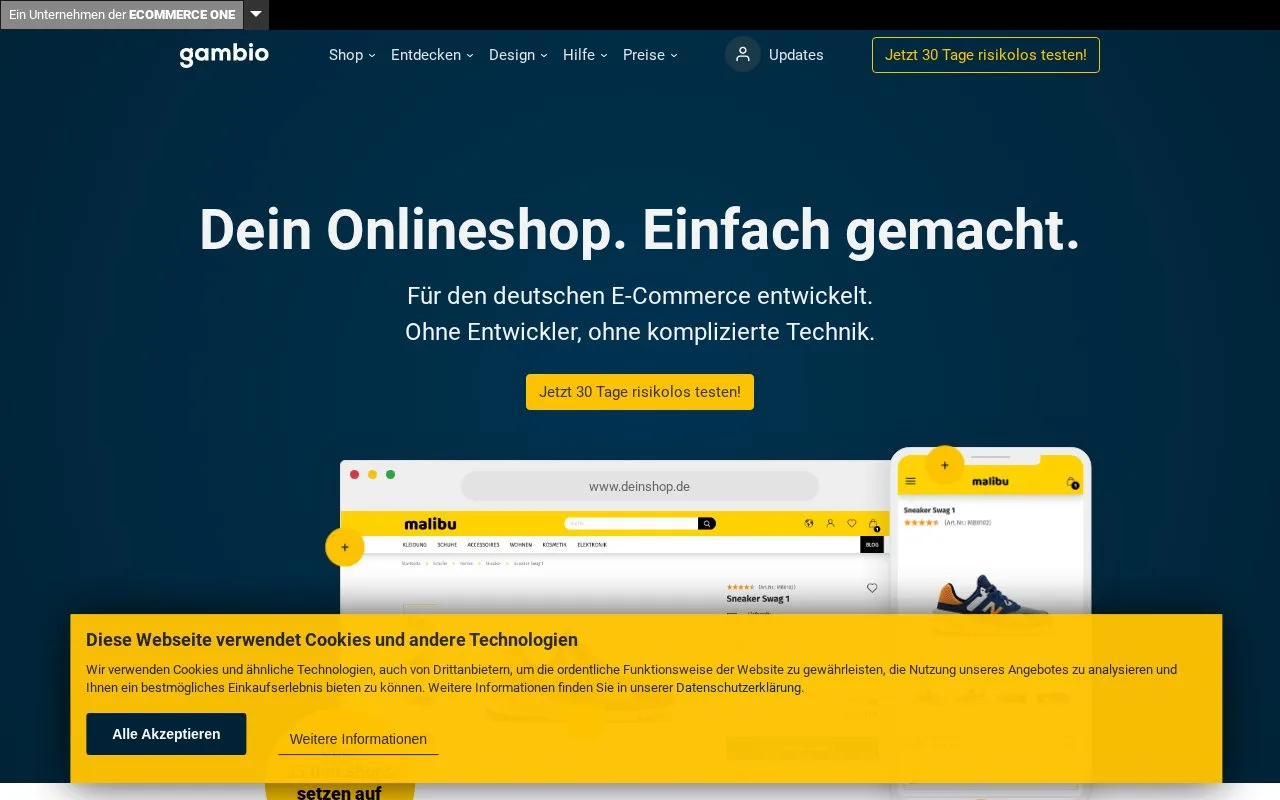Open the Design dropdown menu
Image resolution: width=1280 pixels, height=800 pixels.
518,55
